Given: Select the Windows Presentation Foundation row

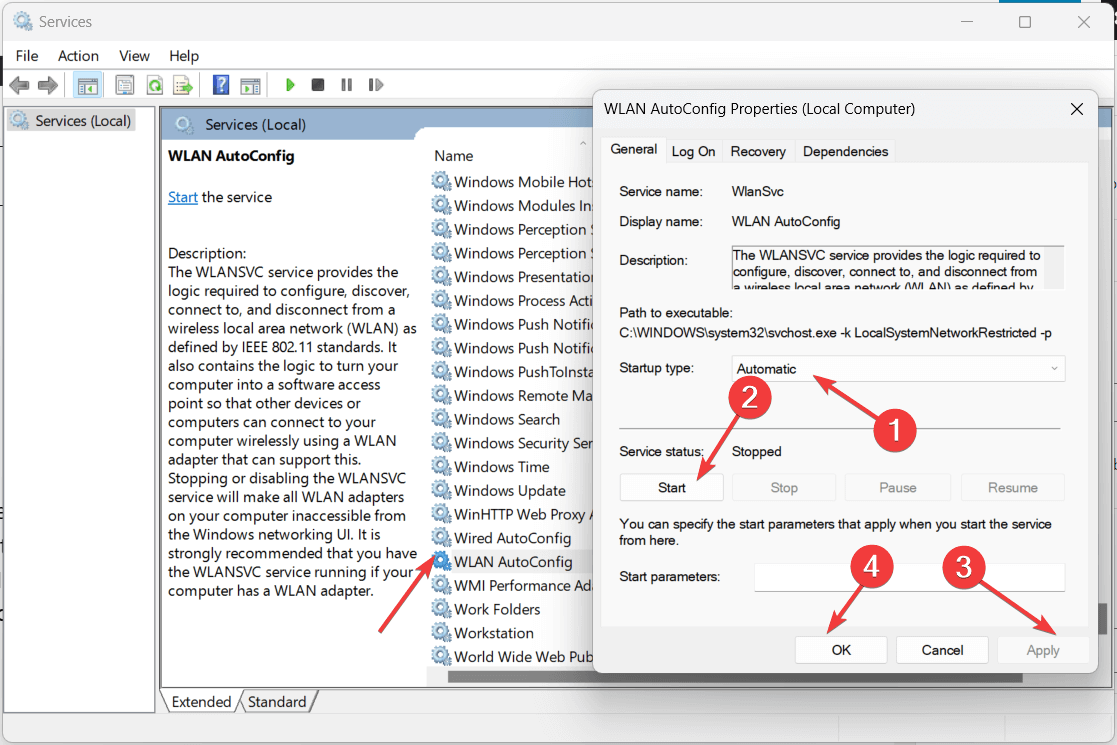Looking at the screenshot, I should coord(512,276).
